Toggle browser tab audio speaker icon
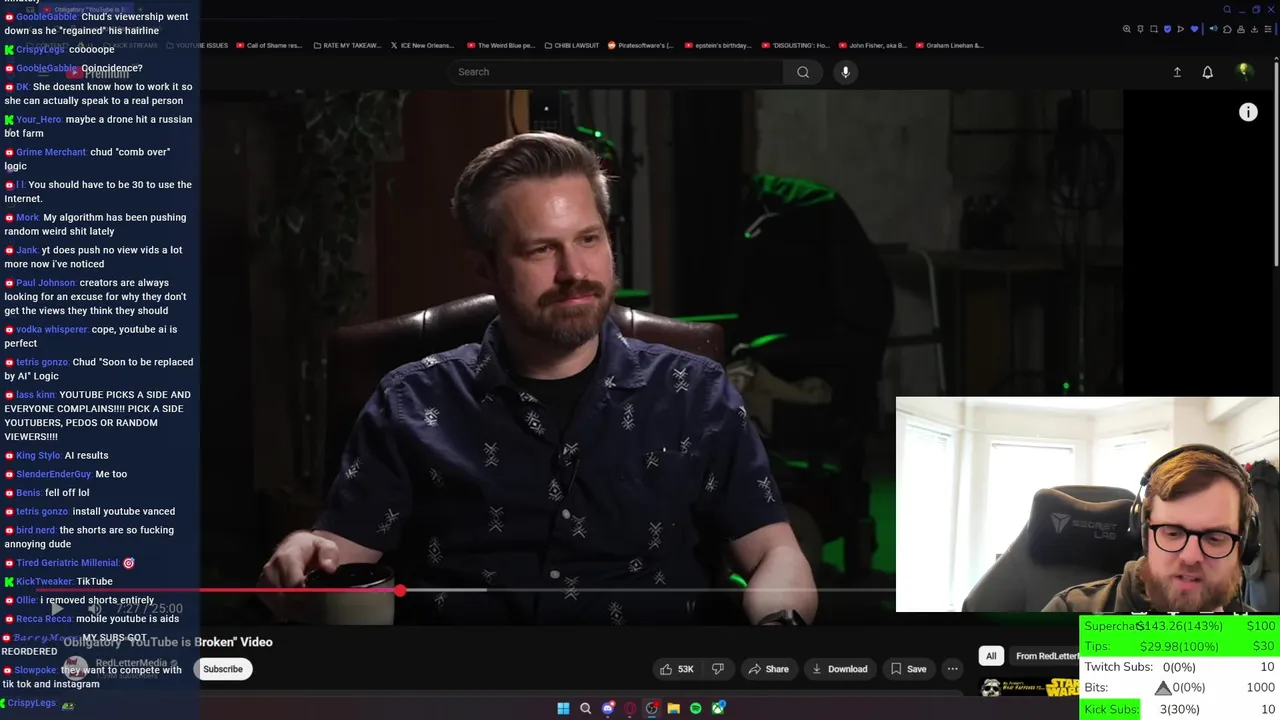The image size is (1280, 720). (x=1214, y=29)
